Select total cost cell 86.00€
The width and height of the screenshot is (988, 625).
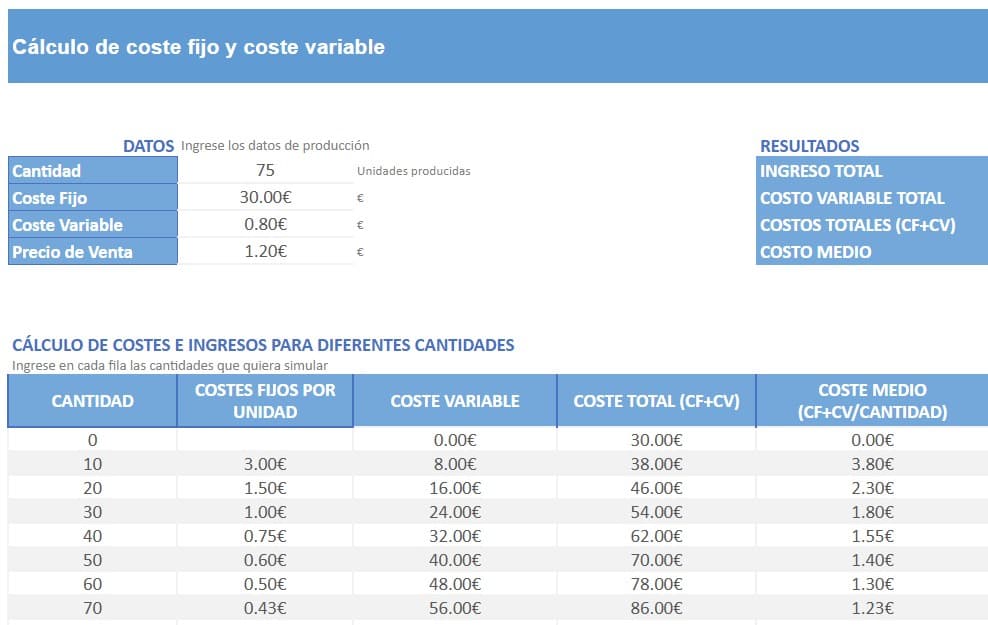[x=656, y=607]
